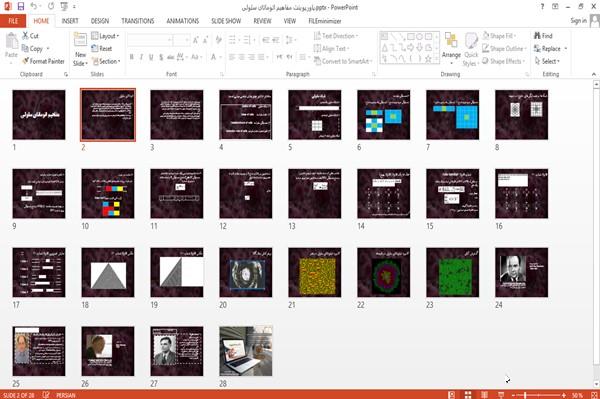600x399 pixels.
Task: Click the Bullets list icon
Action: (x=233, y=40)
